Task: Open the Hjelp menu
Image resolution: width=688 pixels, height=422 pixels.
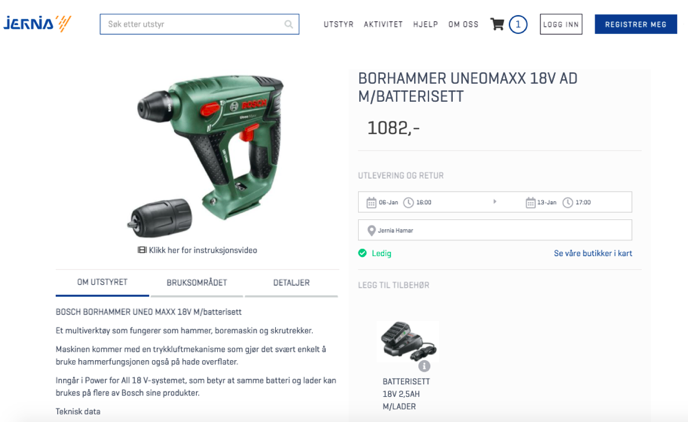Action: coord(425,25)
